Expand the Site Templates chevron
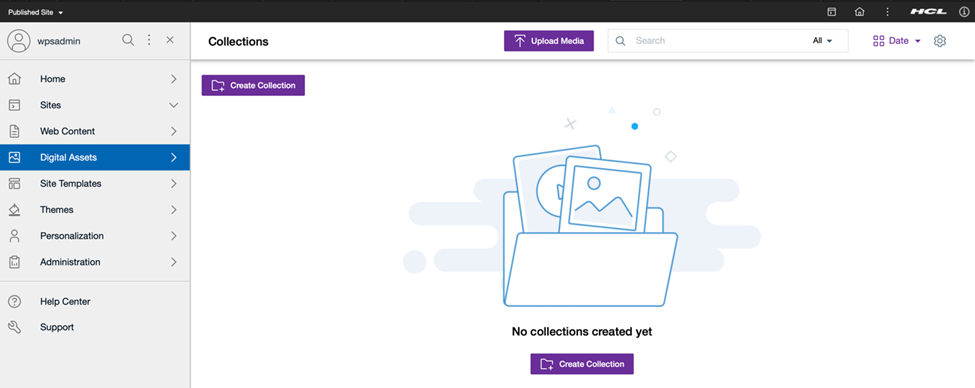This screenshot has height=388, width=975. point(173,183)
